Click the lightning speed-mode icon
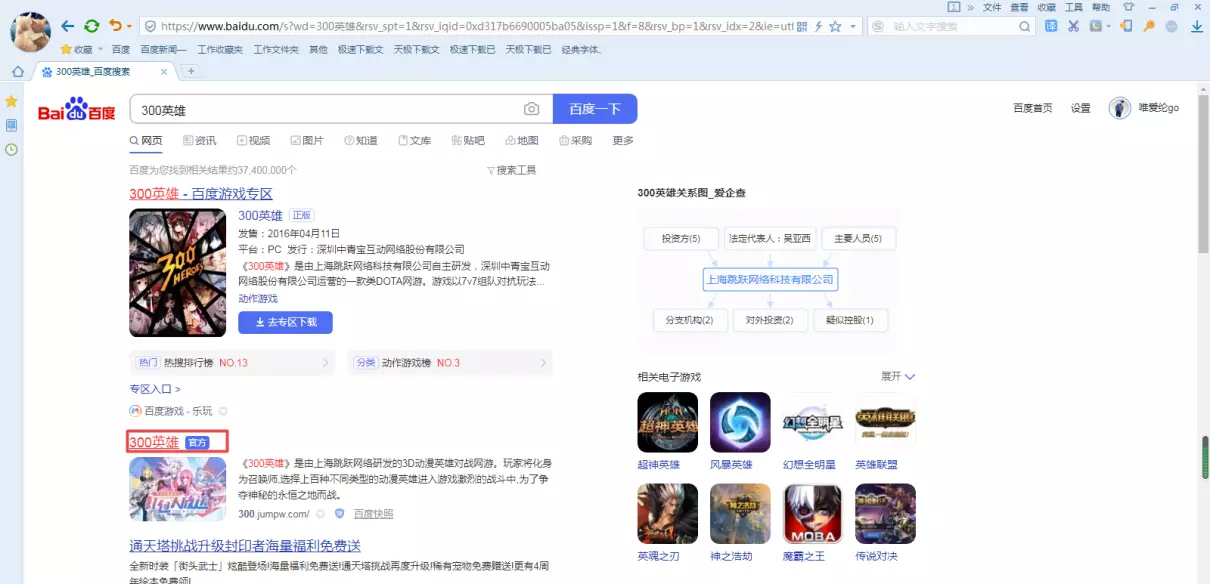The image size is (1210, 584). pyautogui.click(x=819, y=26)
